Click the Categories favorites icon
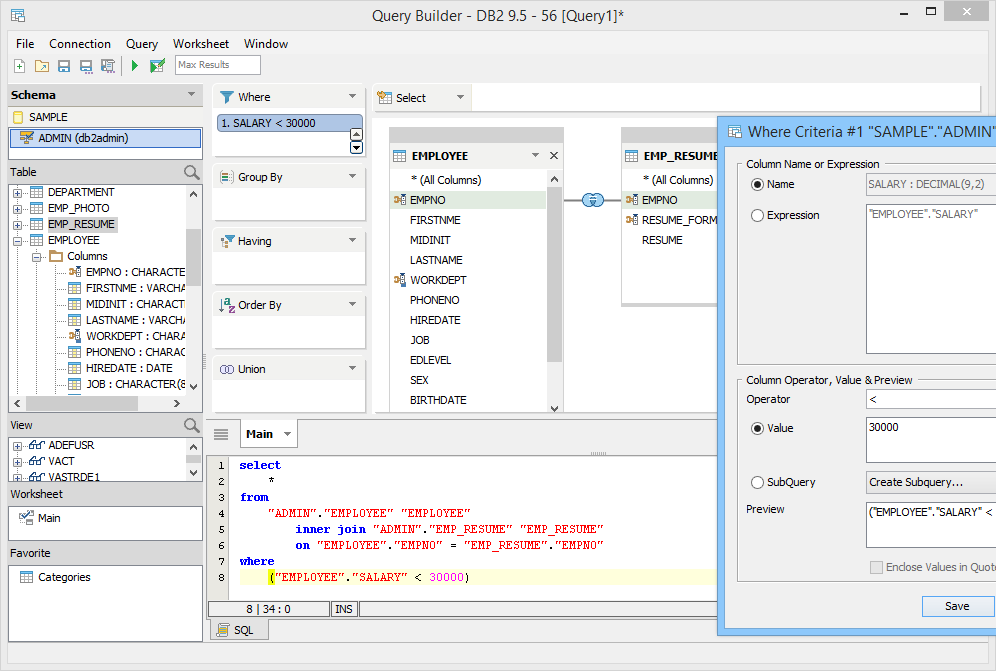Viewport: 996px width, 671px height. click(x=26, y=577)
